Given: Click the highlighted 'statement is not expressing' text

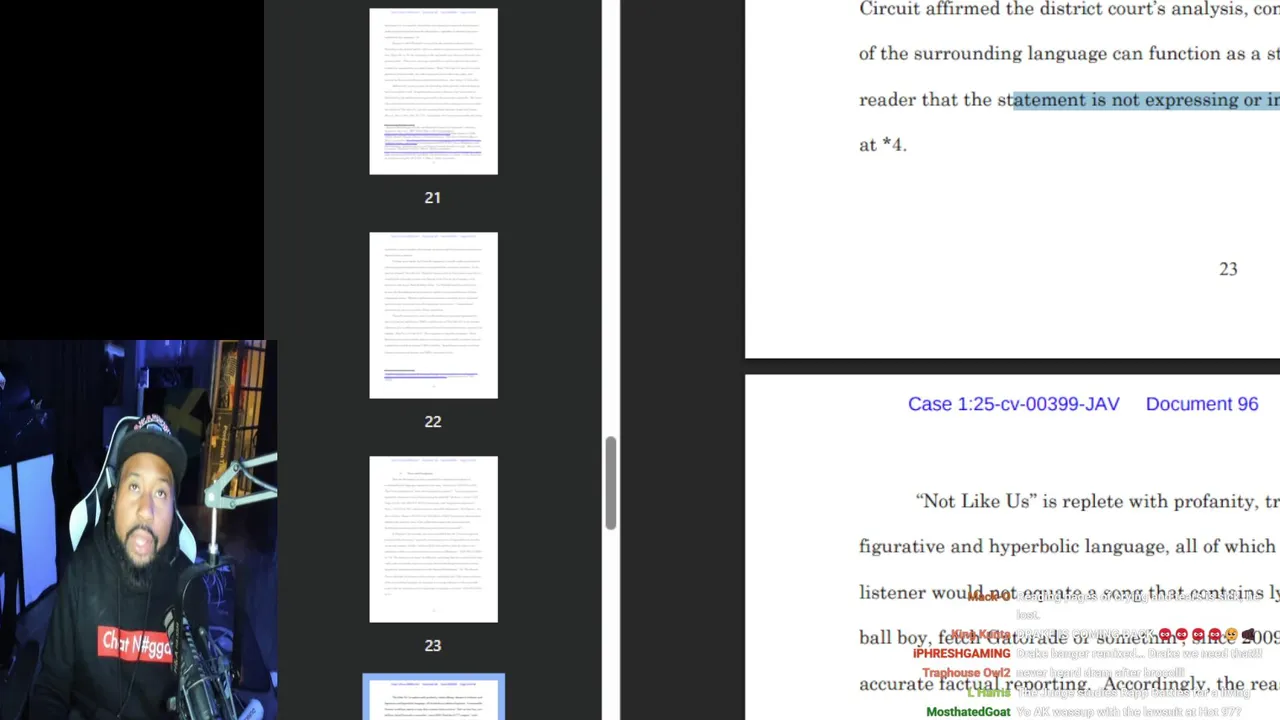Looking at the screenshot, I should pos(1146,99).
